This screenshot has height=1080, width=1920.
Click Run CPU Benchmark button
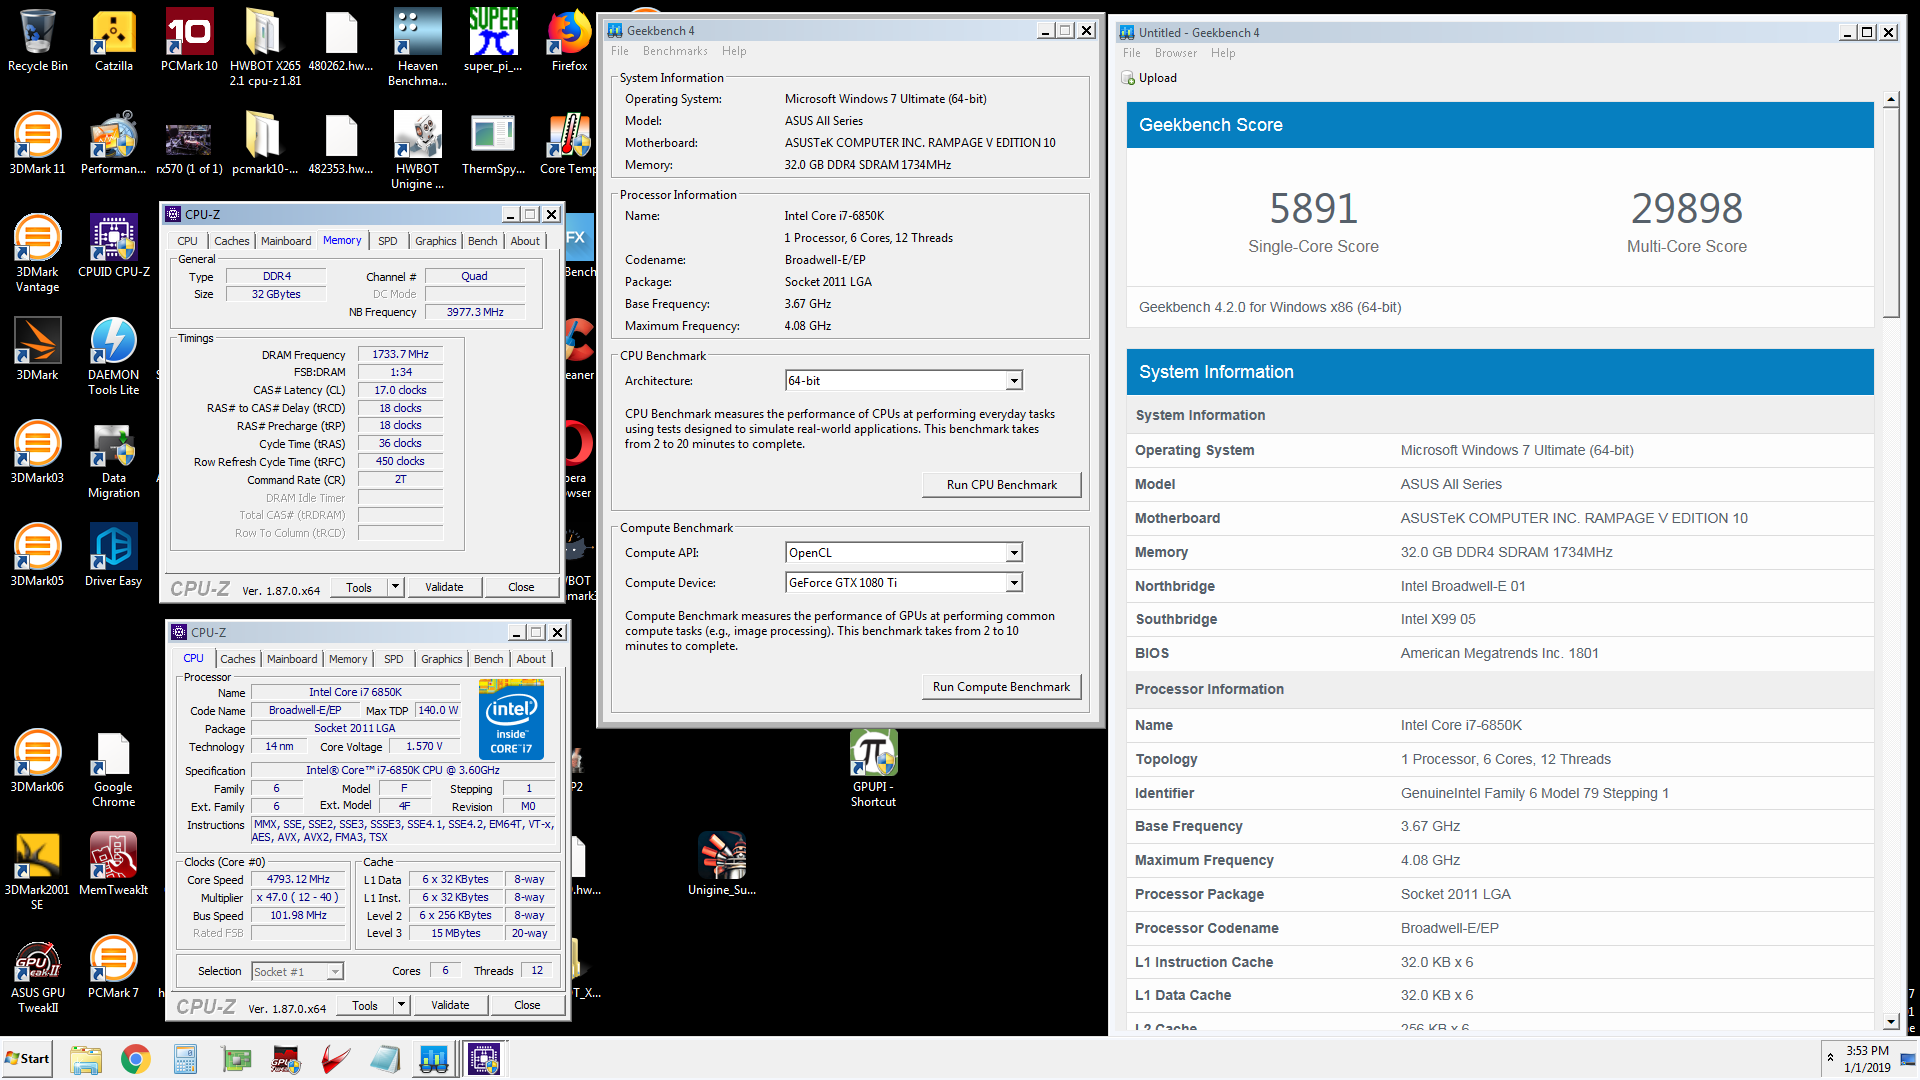point(1001,485)
